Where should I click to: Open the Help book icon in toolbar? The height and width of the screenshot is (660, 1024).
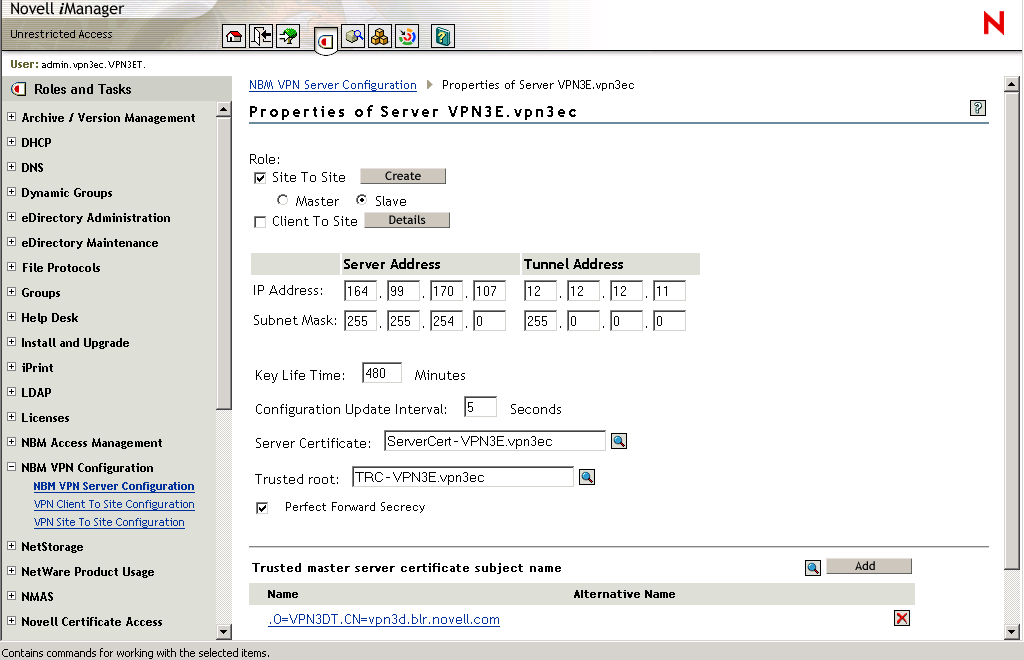(443, 37)
